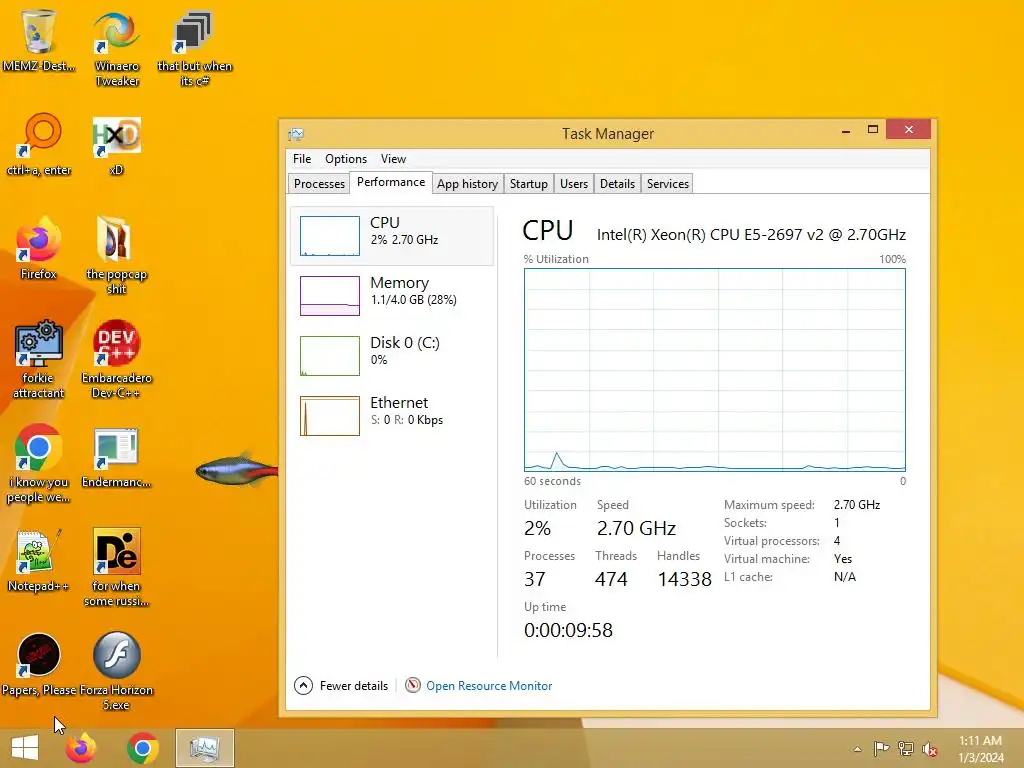This screenshot has width=1024, height=768.
Task: Open the network tray icon
Action: [x=906, y=748]
